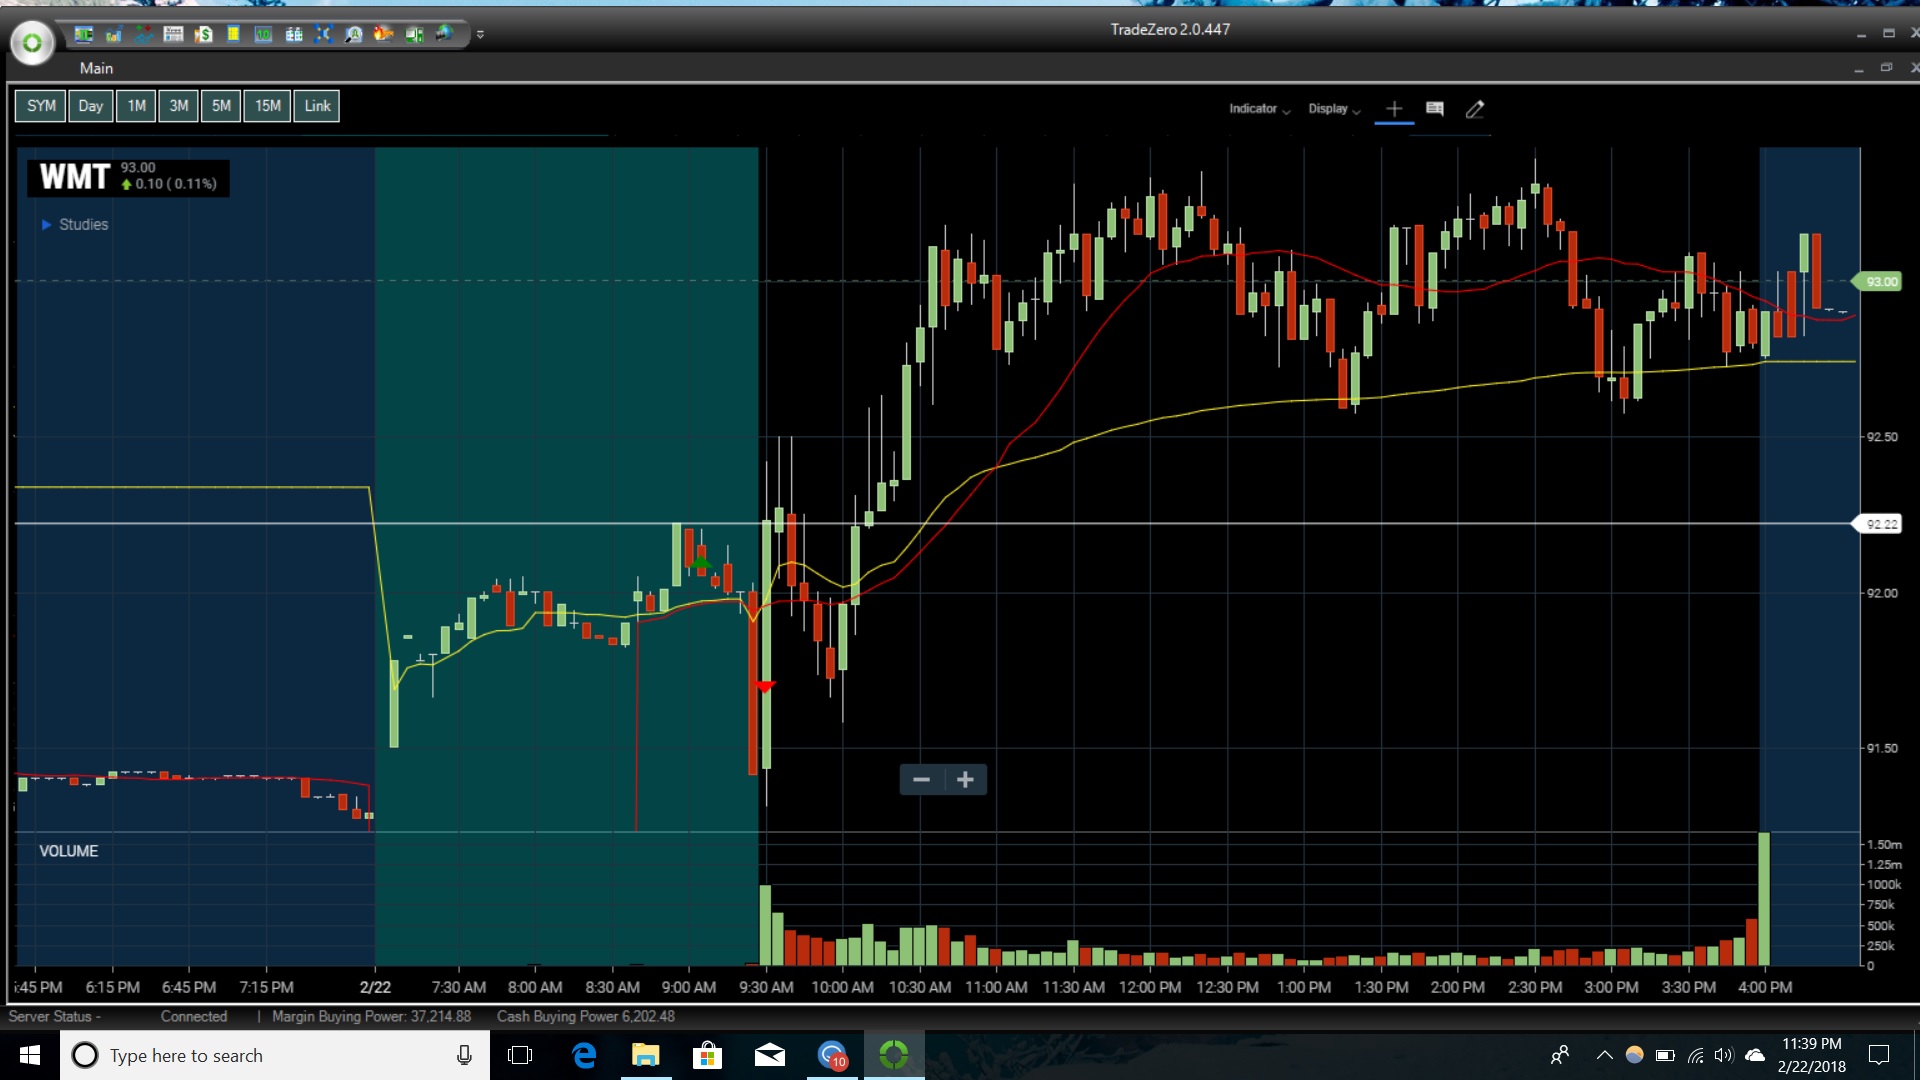1920x1080 pixels.
Task: Open the TradeZero round green application menu button
Action: point(32,43)
